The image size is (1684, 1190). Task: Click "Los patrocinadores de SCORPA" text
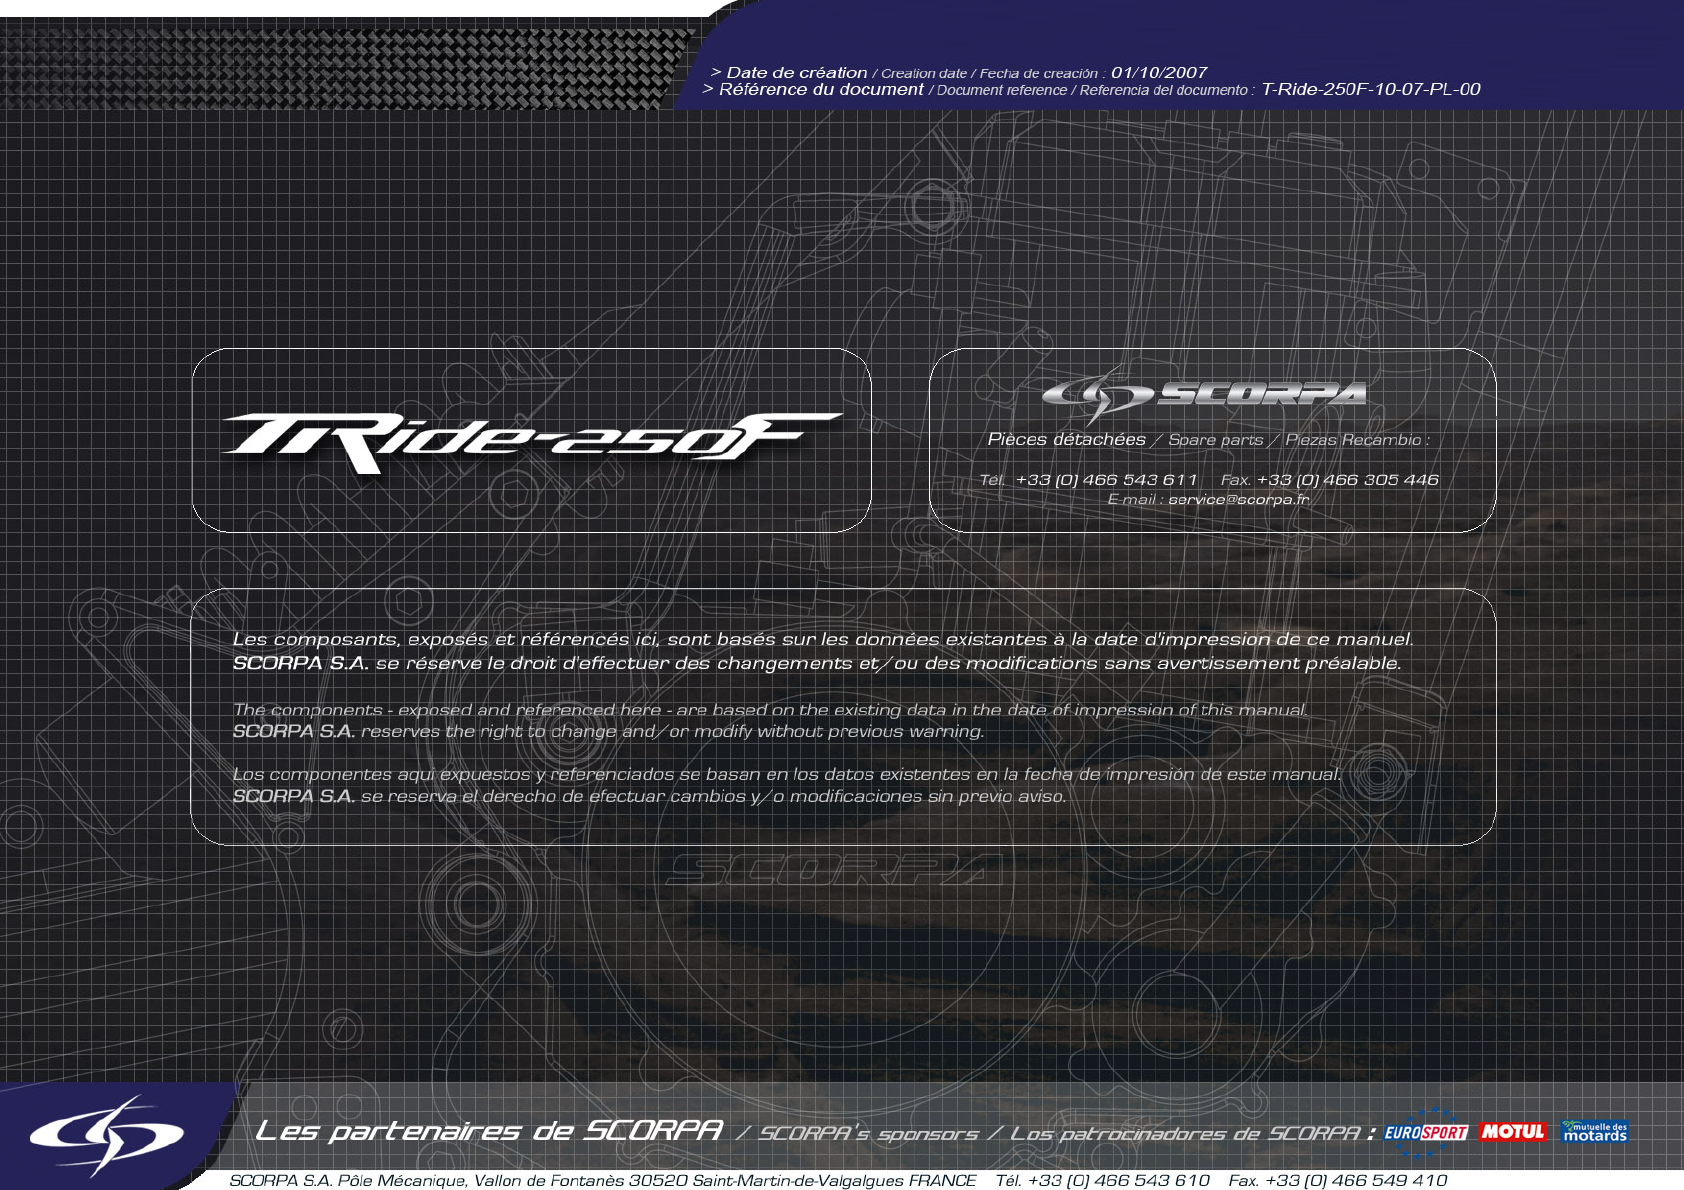click(1186, 1134)
